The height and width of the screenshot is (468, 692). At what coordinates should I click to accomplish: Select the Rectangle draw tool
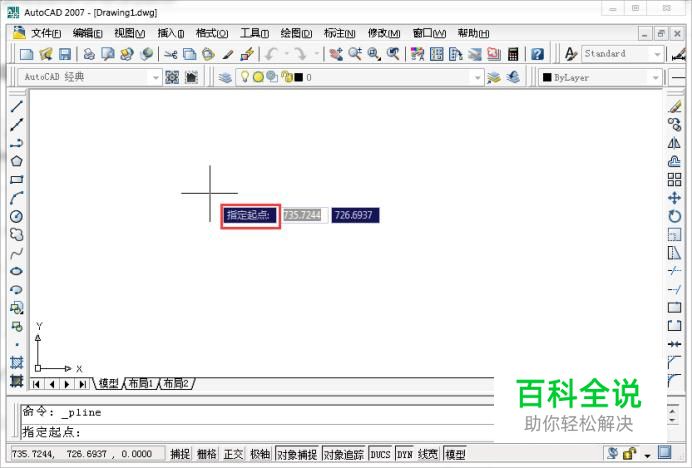16,179
